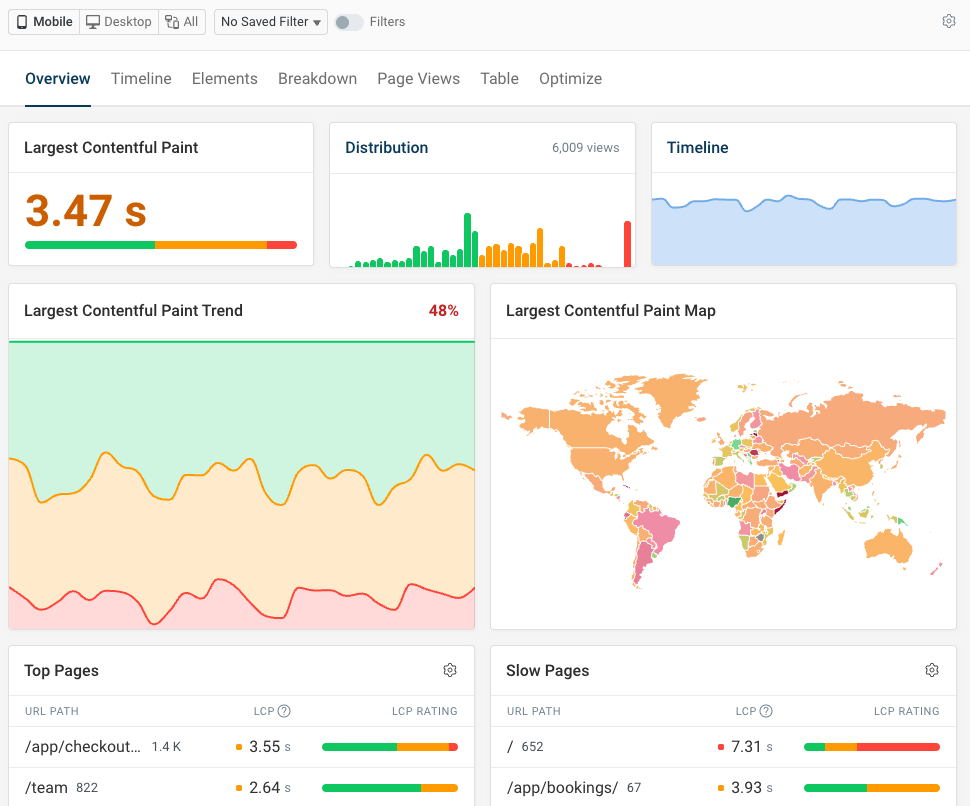This screenshot has width=970, height=806.
Task: Open Top Pages settings gear
Action: [449, 670]
